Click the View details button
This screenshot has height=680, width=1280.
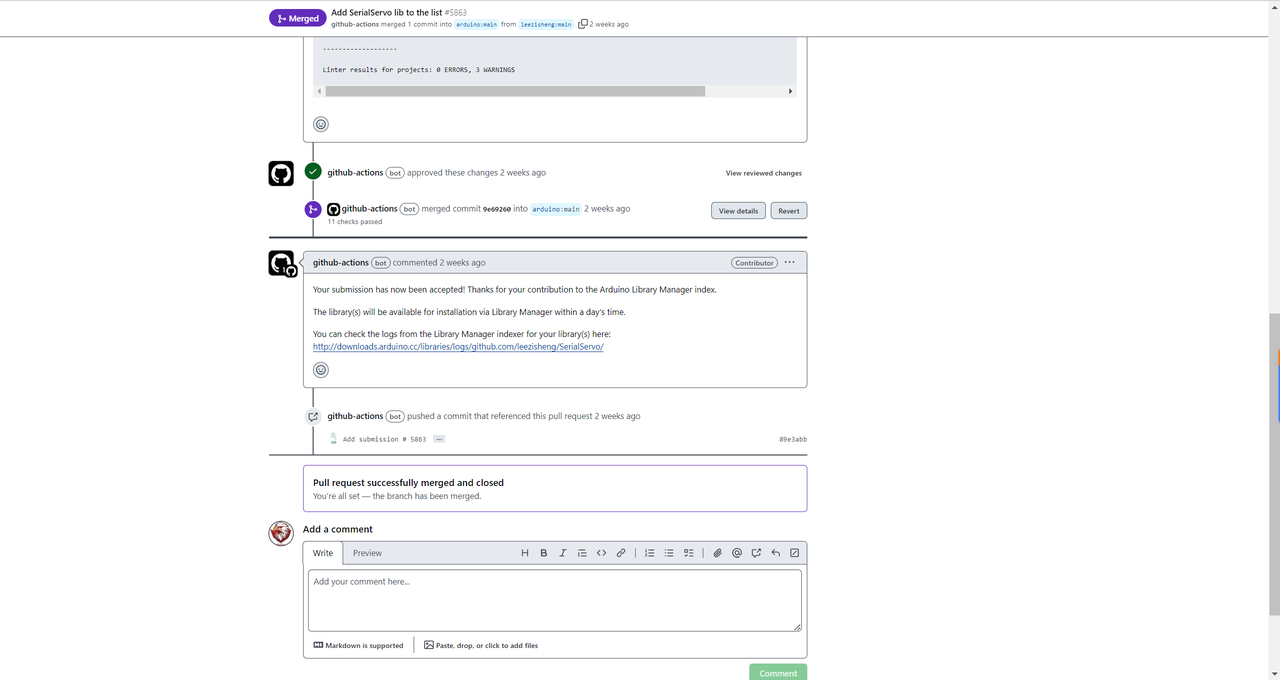(x=739, y=211)
